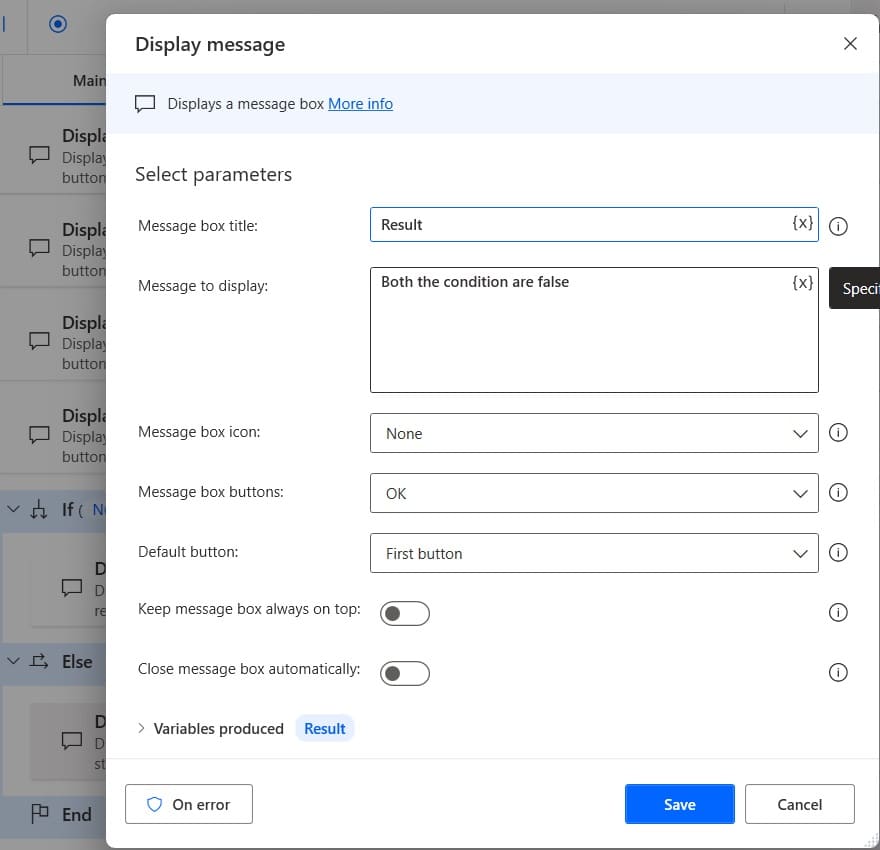Open the Message box icon dropdown

pos(594,433)
